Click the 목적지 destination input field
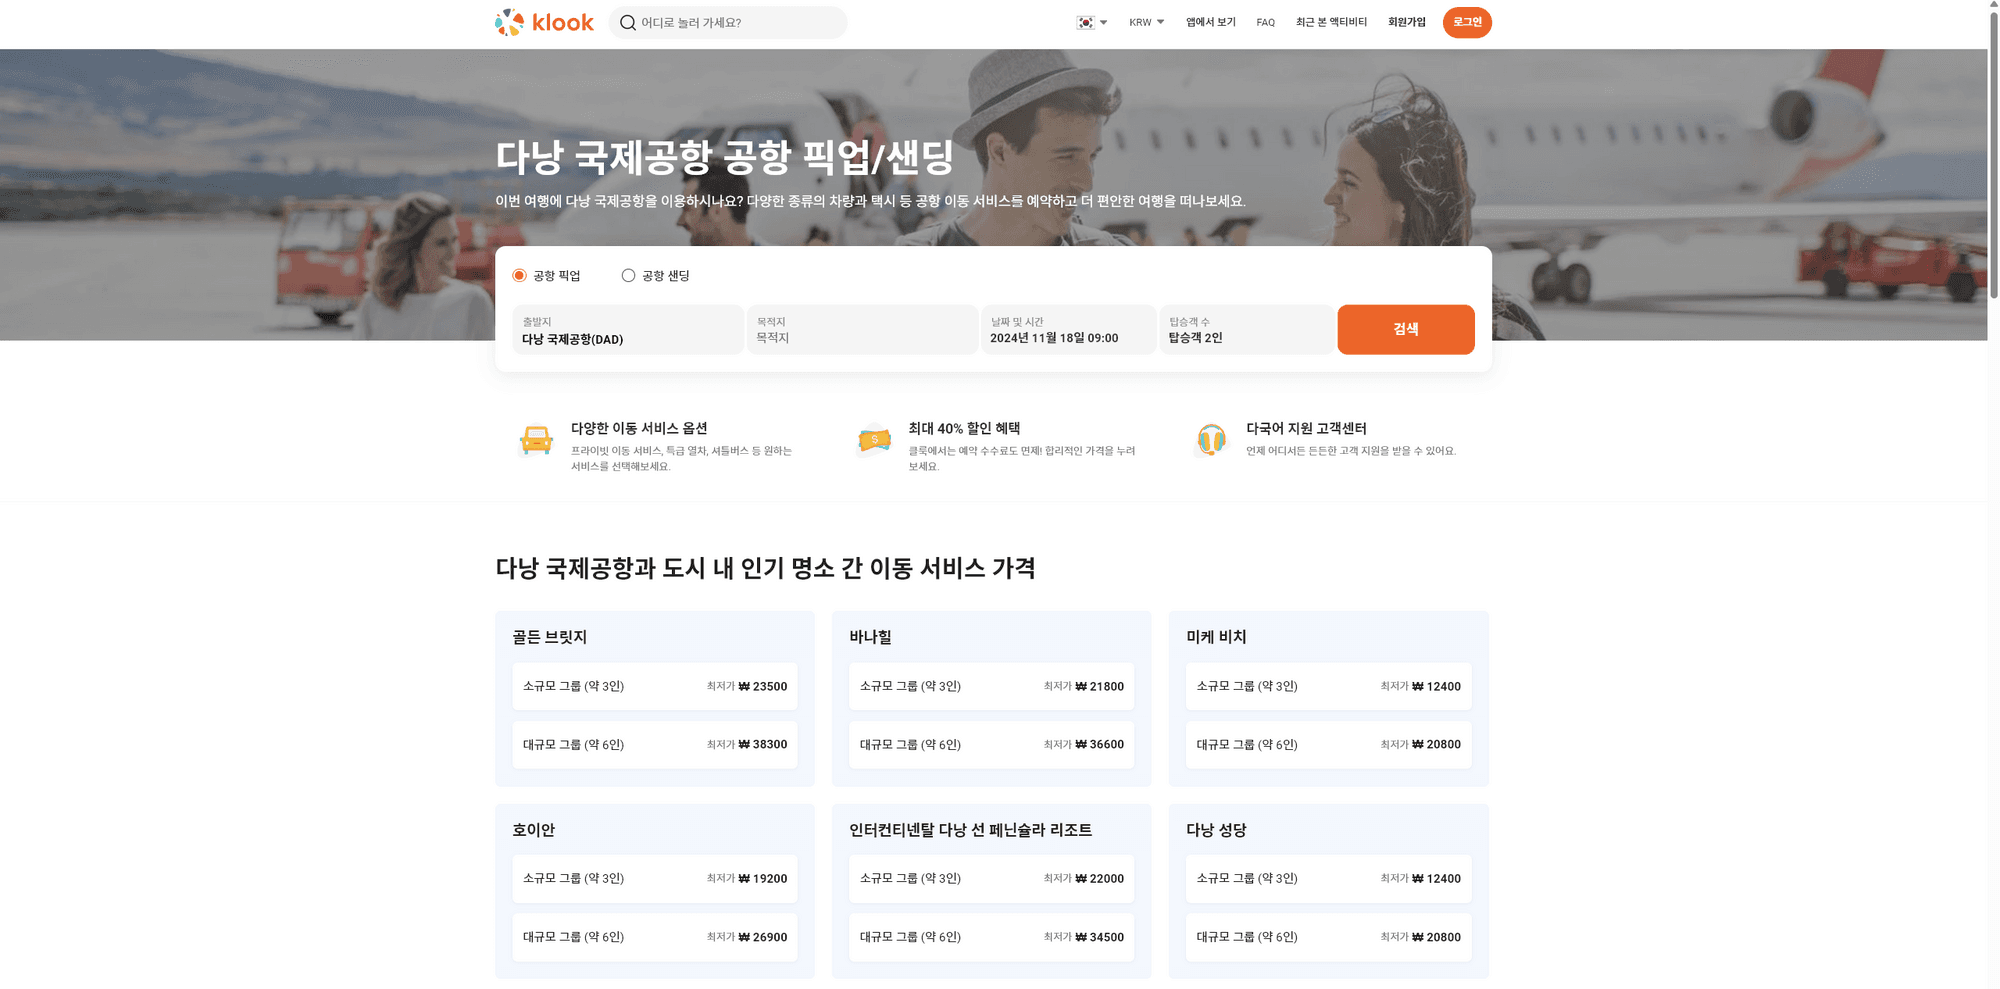 pos(862,330)
